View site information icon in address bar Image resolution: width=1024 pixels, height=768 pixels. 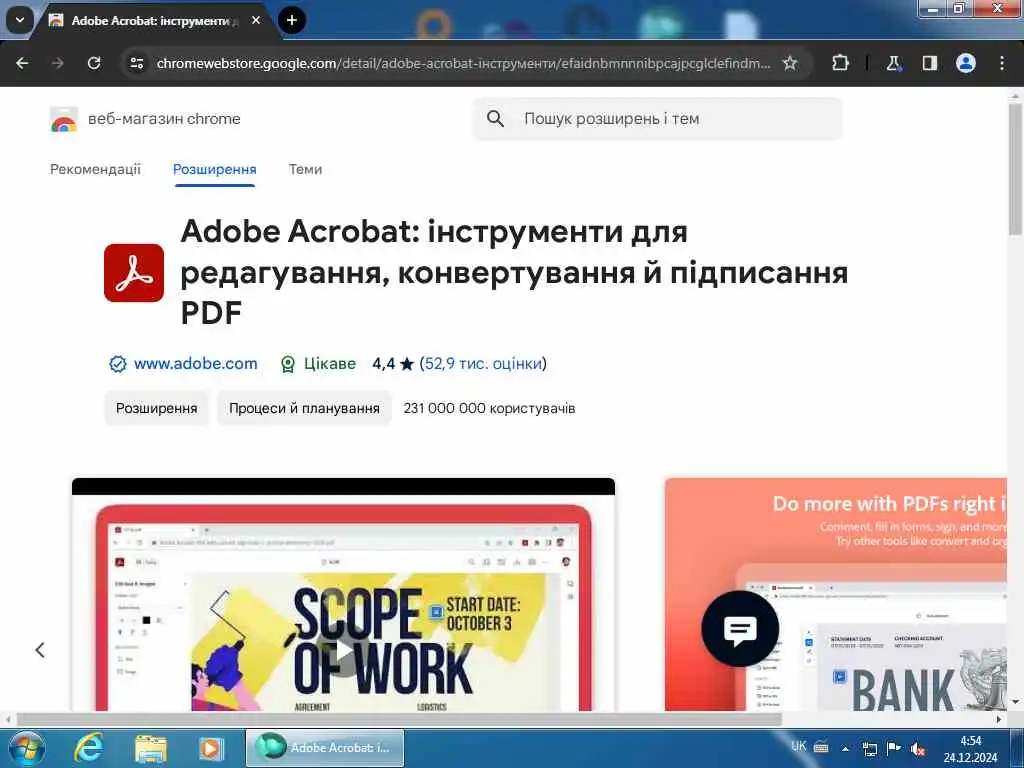coord(136,63)
